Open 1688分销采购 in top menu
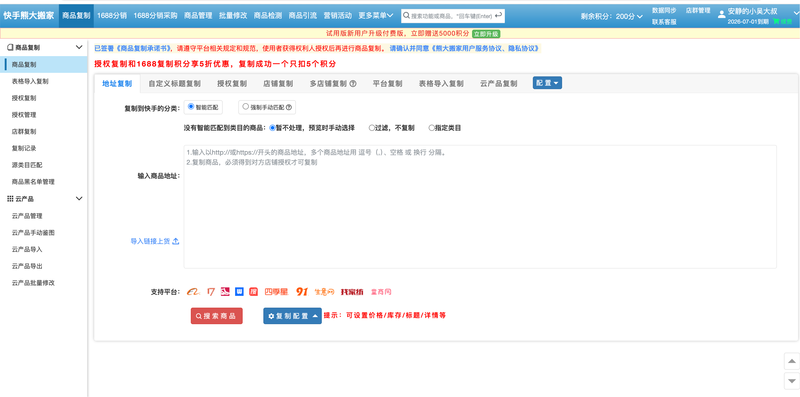Image resolution: width=800 pixels, height=397 pixels. coord(156,16)
